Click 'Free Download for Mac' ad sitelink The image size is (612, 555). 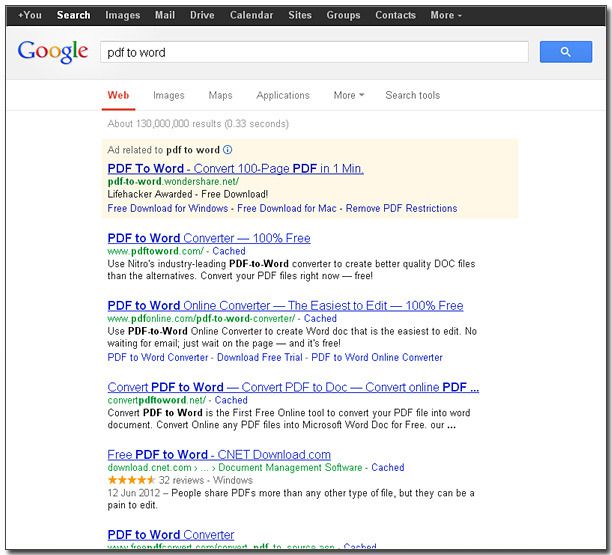pos(286,208)
